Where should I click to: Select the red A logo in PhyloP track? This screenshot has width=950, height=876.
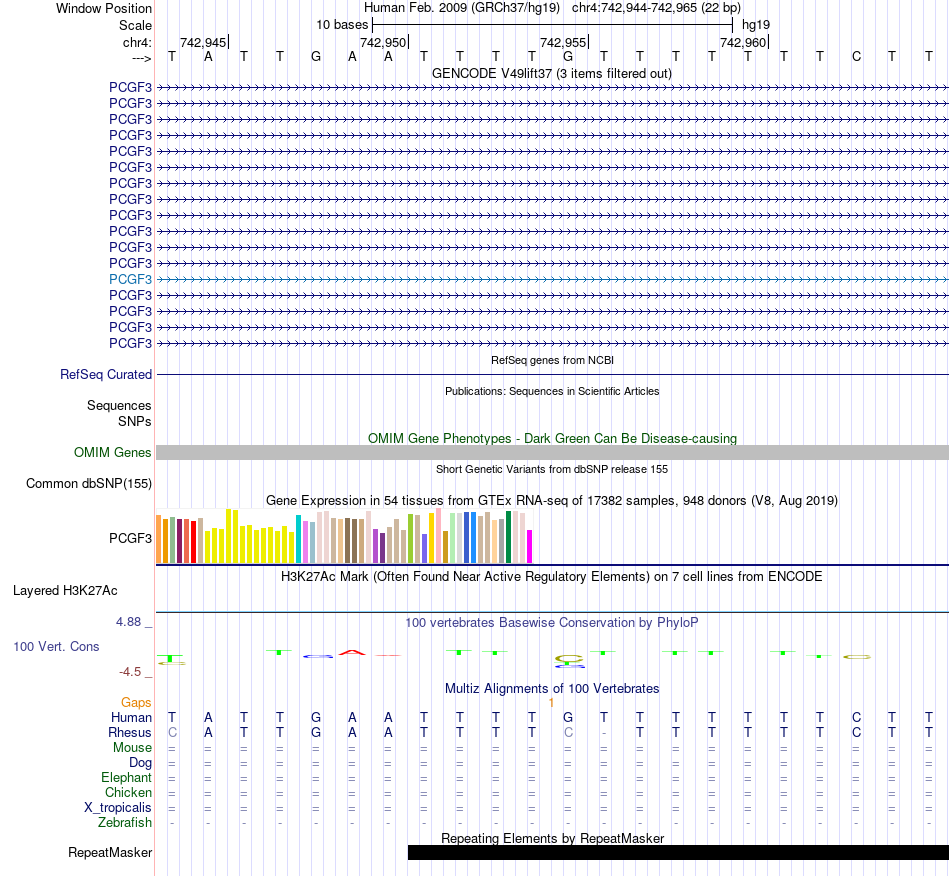pos(352,652)
